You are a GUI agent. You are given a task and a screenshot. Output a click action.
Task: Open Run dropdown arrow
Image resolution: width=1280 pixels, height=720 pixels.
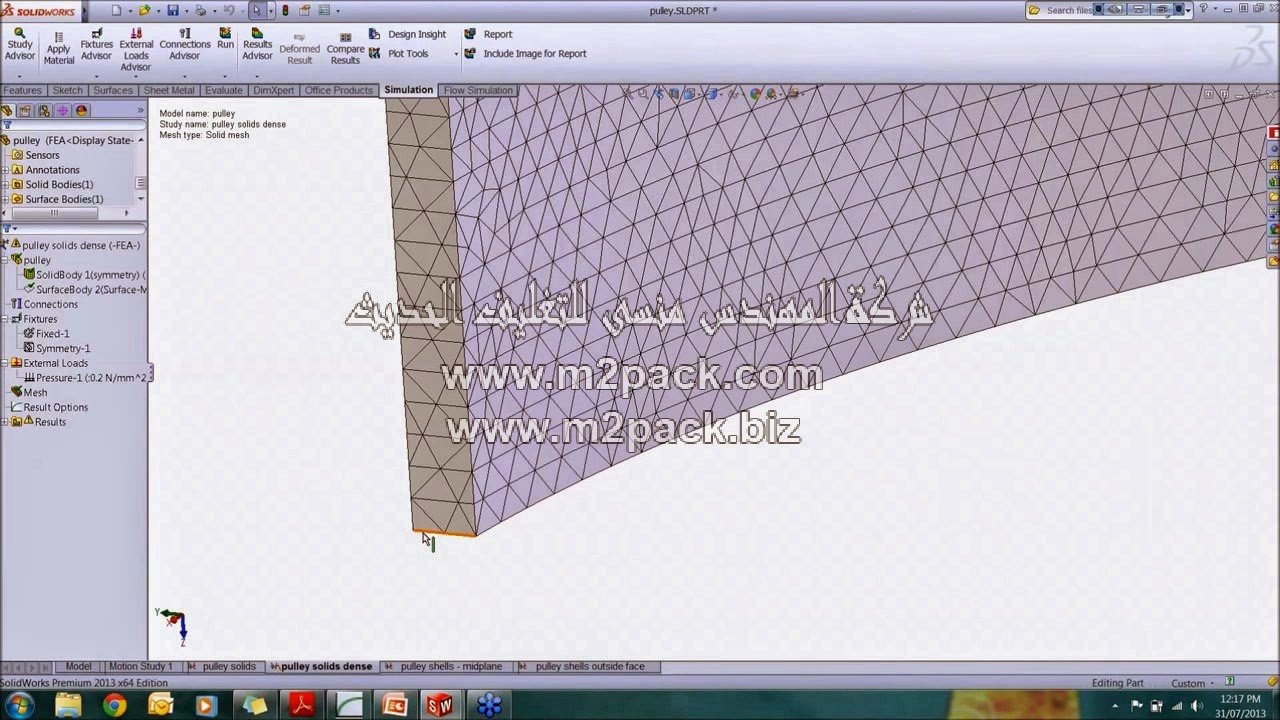tap(225, 76)
